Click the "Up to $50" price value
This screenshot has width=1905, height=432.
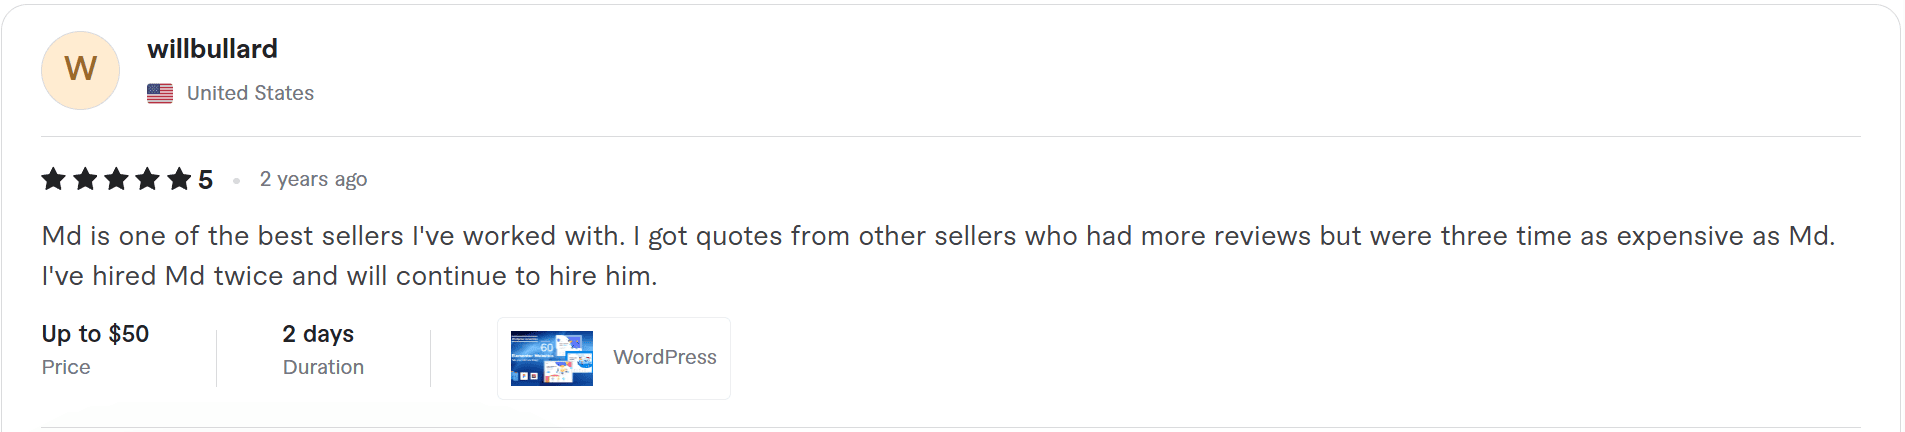point(95,334)
